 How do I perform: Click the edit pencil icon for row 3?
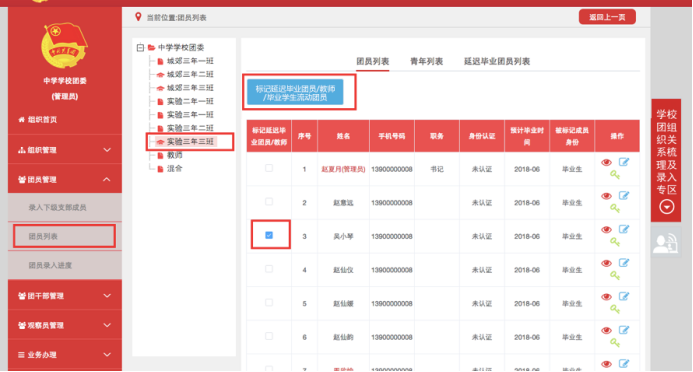pos(624,229)
